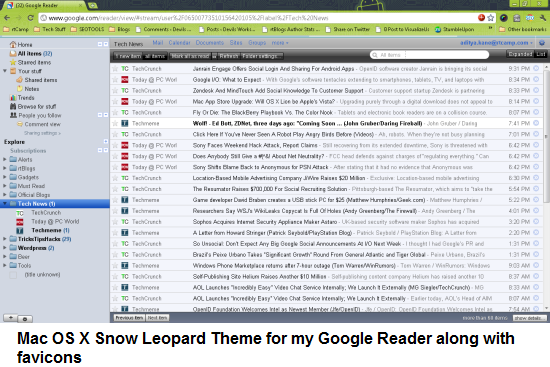550x367 pixels.
Task: Collapse the Tech News folder
Action: click(5, 203)
